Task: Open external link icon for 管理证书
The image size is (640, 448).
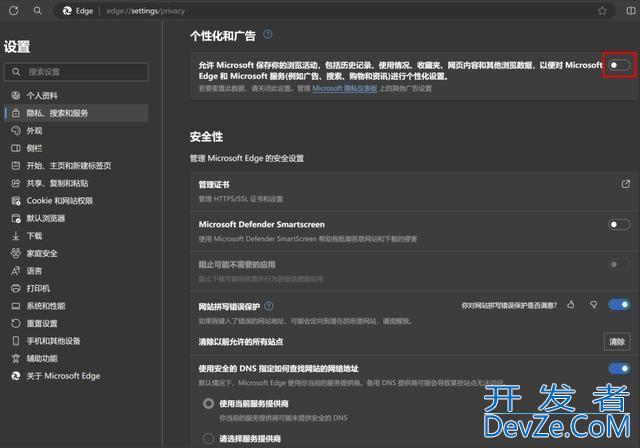Action: pos(625,184)
